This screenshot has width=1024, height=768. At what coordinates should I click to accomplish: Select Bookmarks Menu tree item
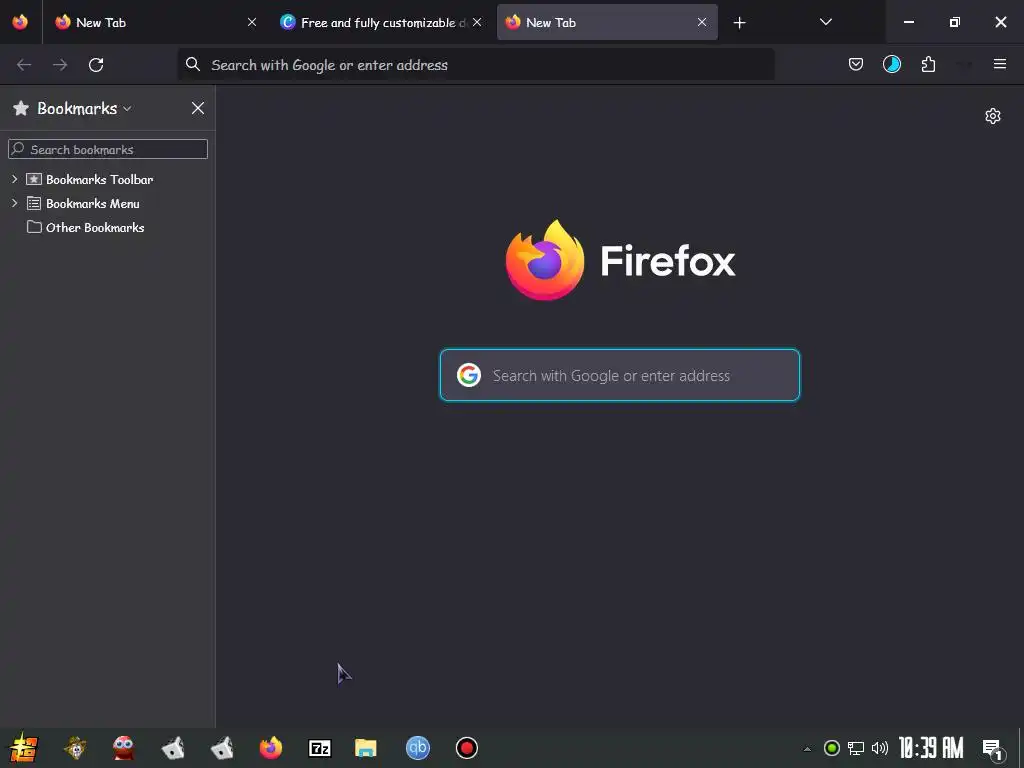coord(92,203)
